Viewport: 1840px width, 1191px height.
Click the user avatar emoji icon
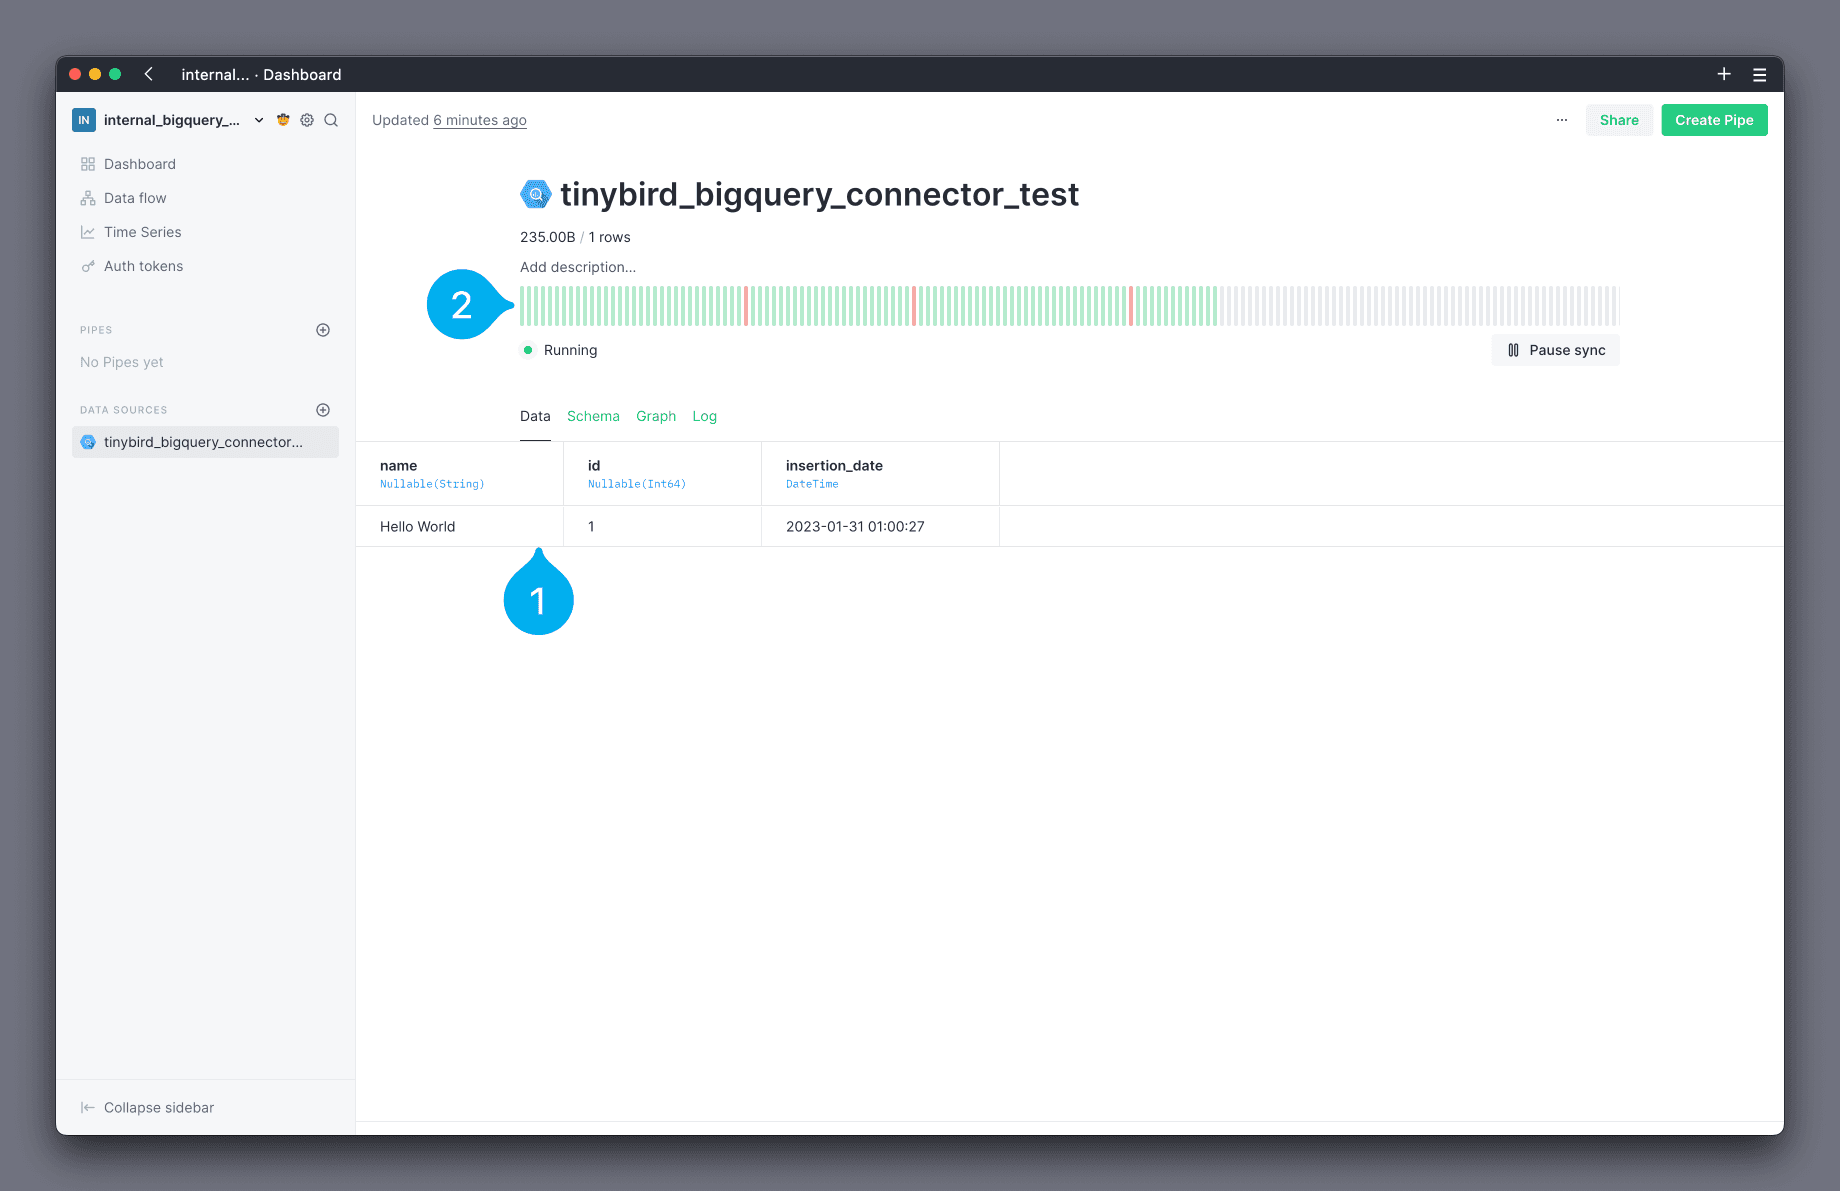pyautogui.click(x=283, y=120)
